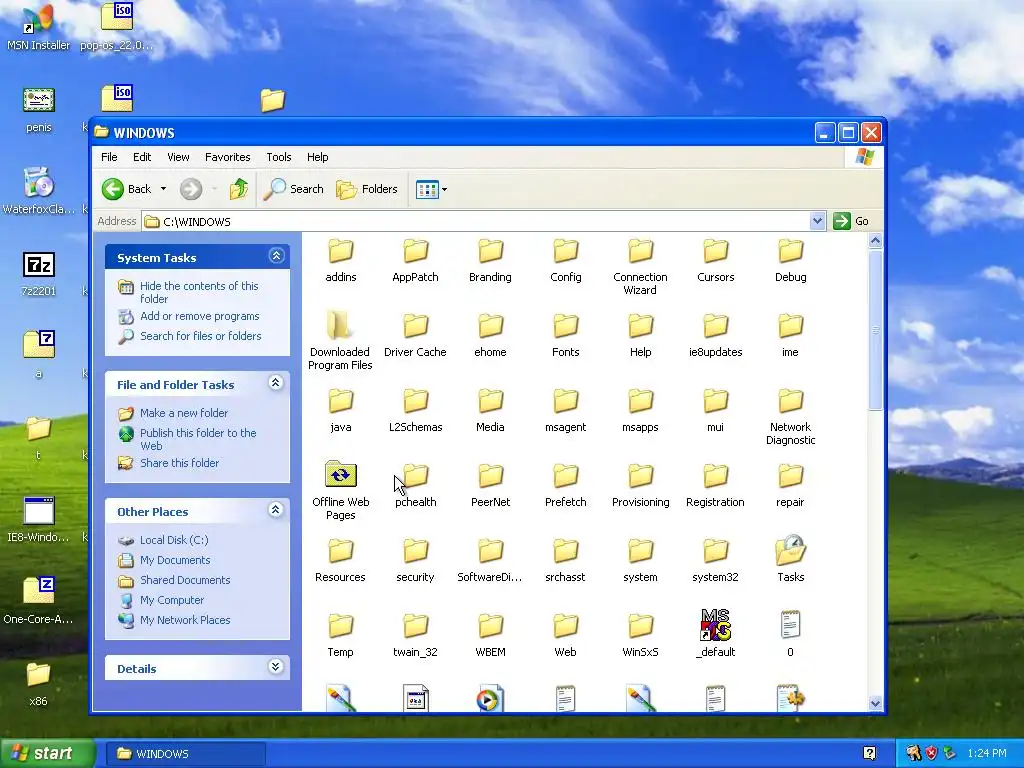1024x768 pixels.
Task: Select the WinSxS folder
Action: tap(640, 635)
